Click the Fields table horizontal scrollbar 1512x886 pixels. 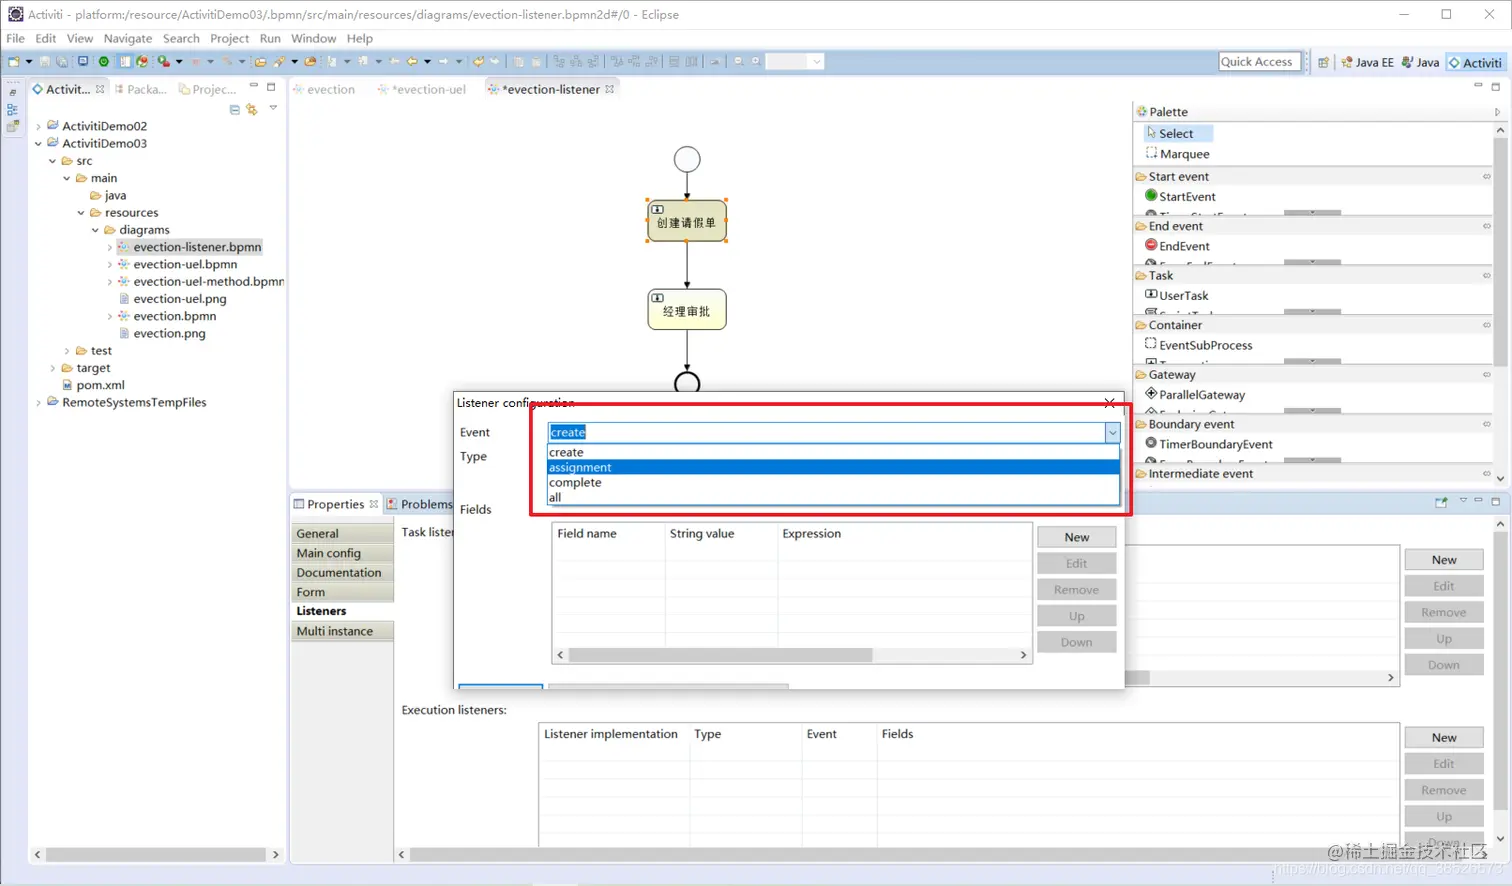(791, 655)
